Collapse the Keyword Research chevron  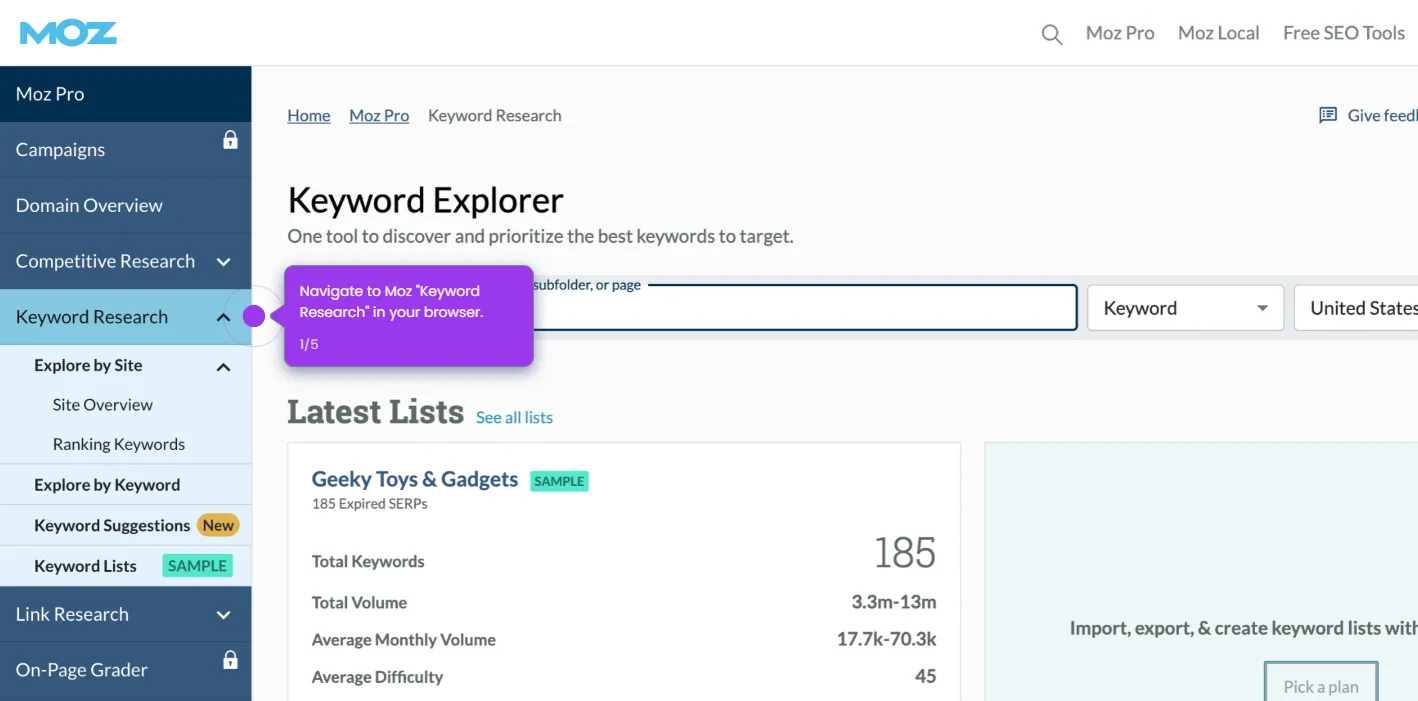click(x=224, y=317)
